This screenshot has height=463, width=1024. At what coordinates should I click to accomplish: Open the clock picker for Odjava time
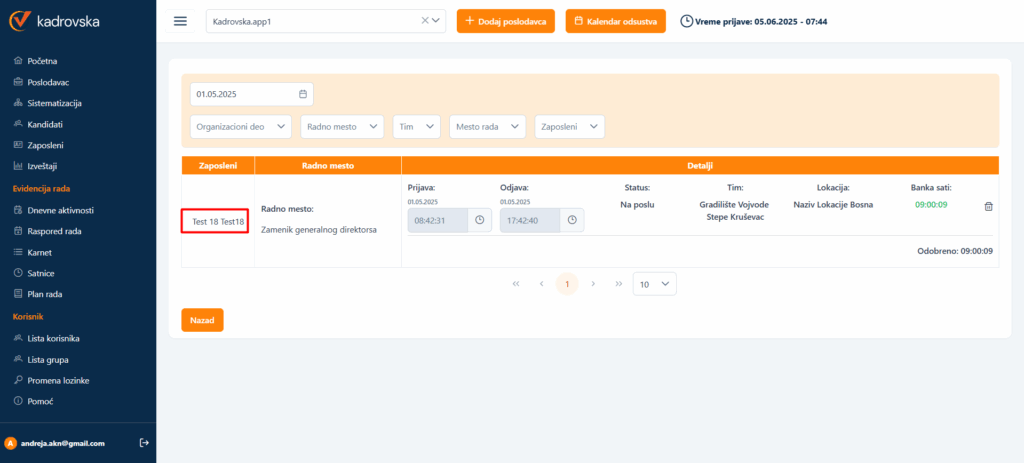point(572,220)
